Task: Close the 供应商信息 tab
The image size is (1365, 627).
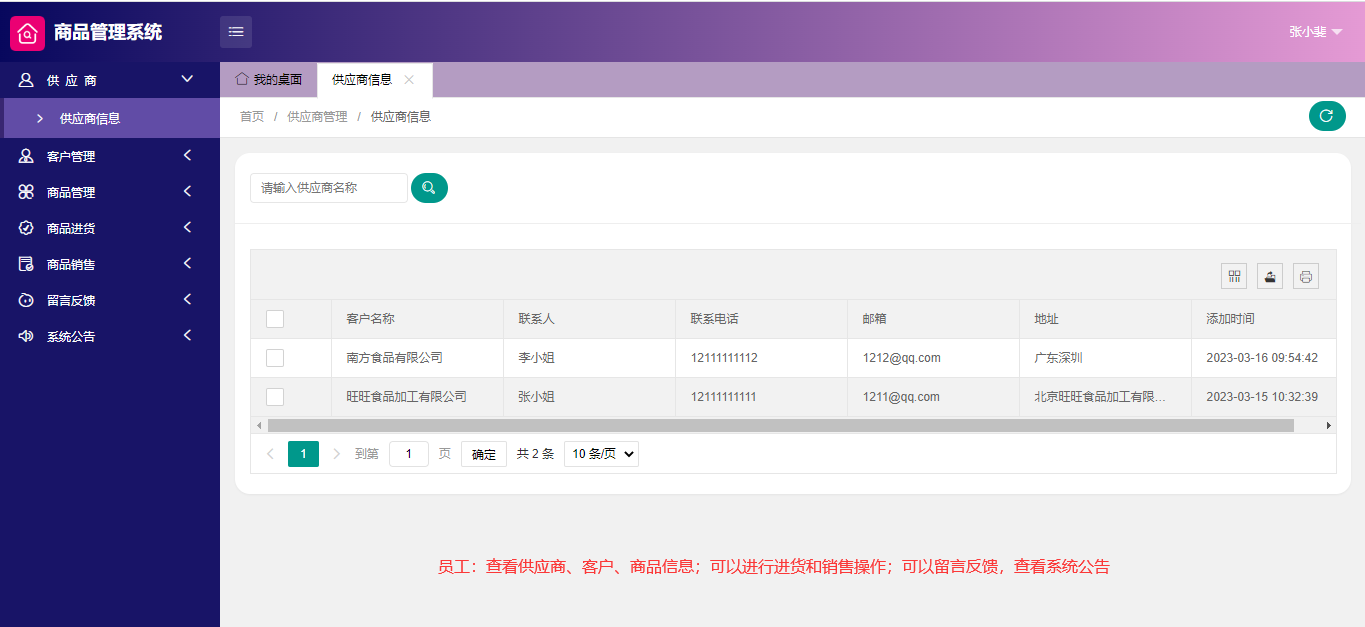Action: [x=409, y=80]
